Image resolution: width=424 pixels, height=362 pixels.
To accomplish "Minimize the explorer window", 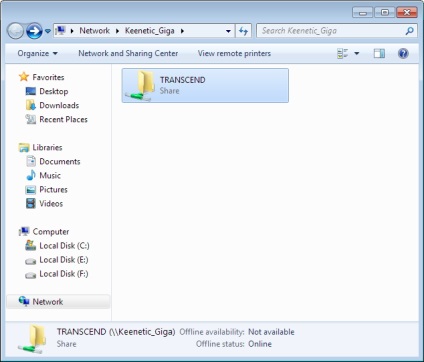I will click(363, 13).
